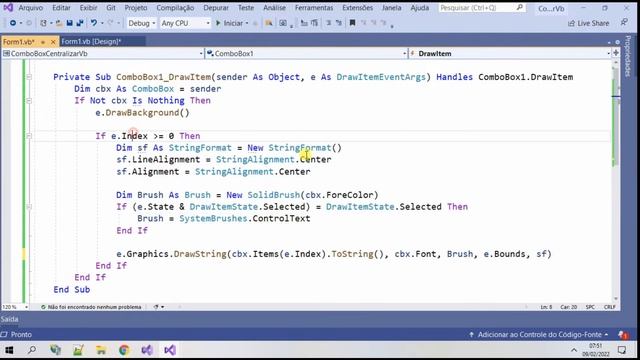Open the Propriedades side panel tab
Screen dimensions: 640x360
pyautogui.click(x=628, y=56)
